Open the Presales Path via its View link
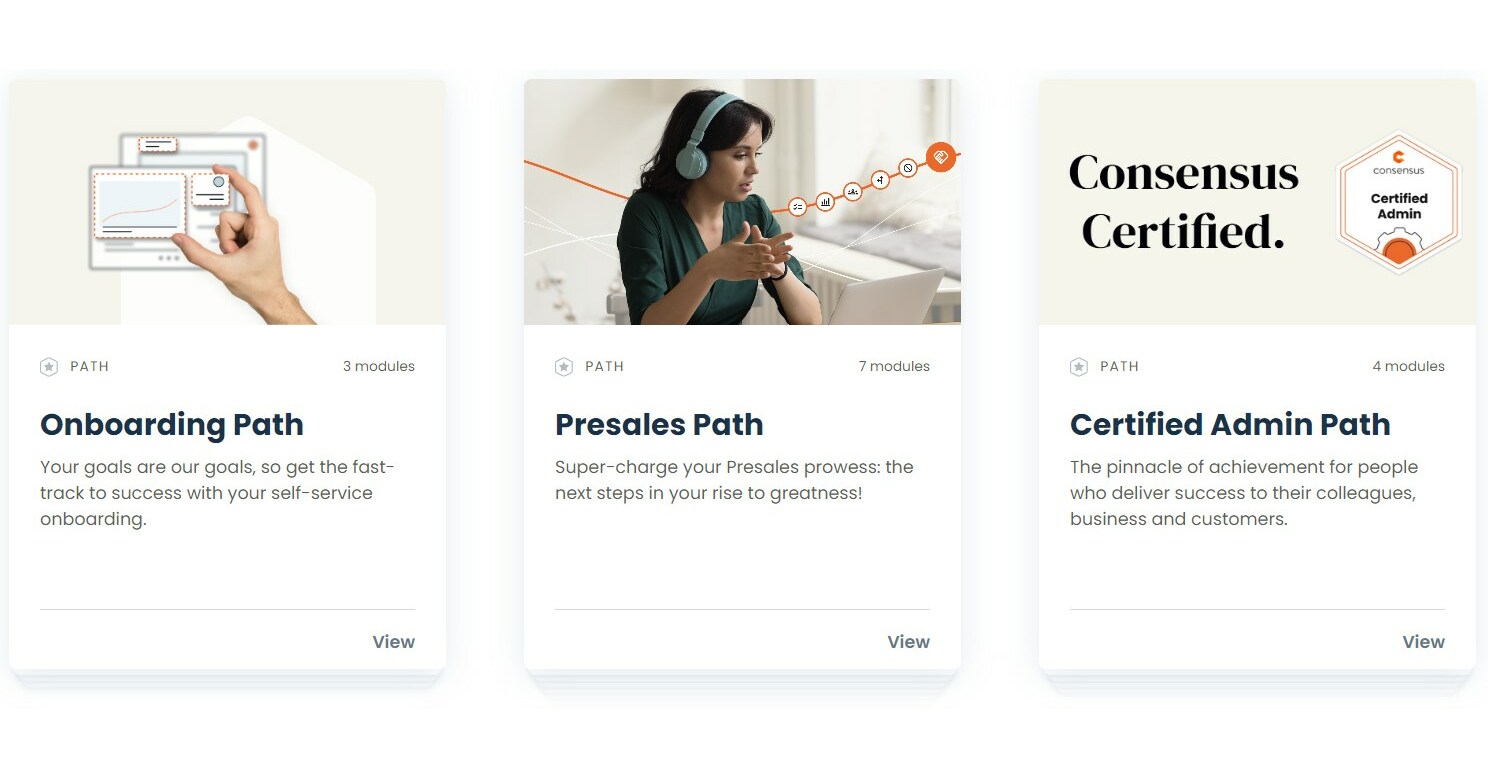Viewport: 1488px width, 779px height. [908, 641]
